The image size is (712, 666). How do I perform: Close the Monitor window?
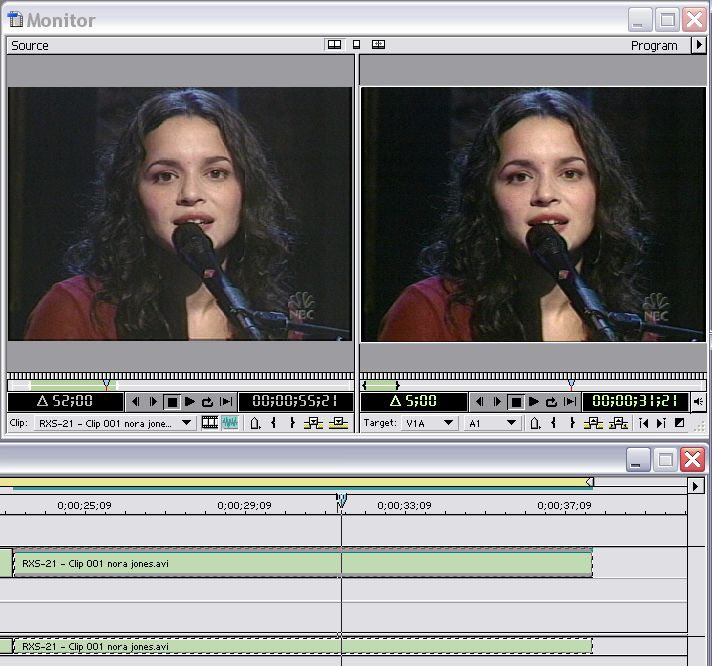(x=694, y=20)
